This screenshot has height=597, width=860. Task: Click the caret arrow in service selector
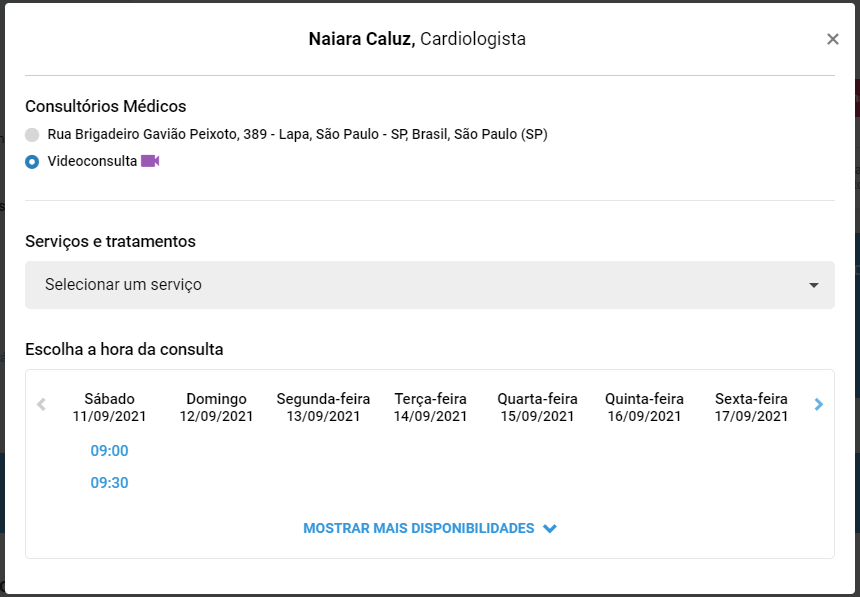(x=814, y=285)
